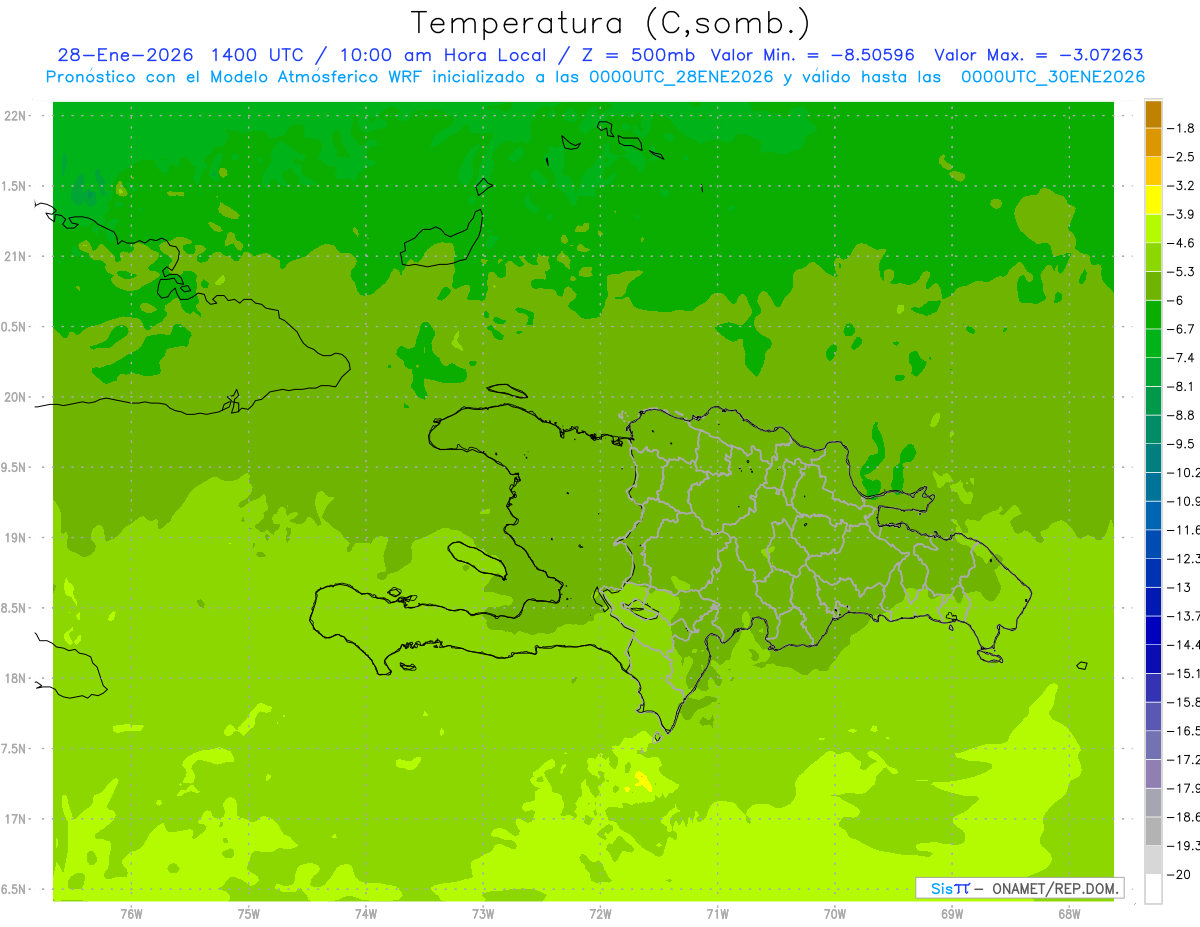Click the dark orange swatch above -1.8
Viewport: 1200px width, 927px height.
pos(1153,114)
